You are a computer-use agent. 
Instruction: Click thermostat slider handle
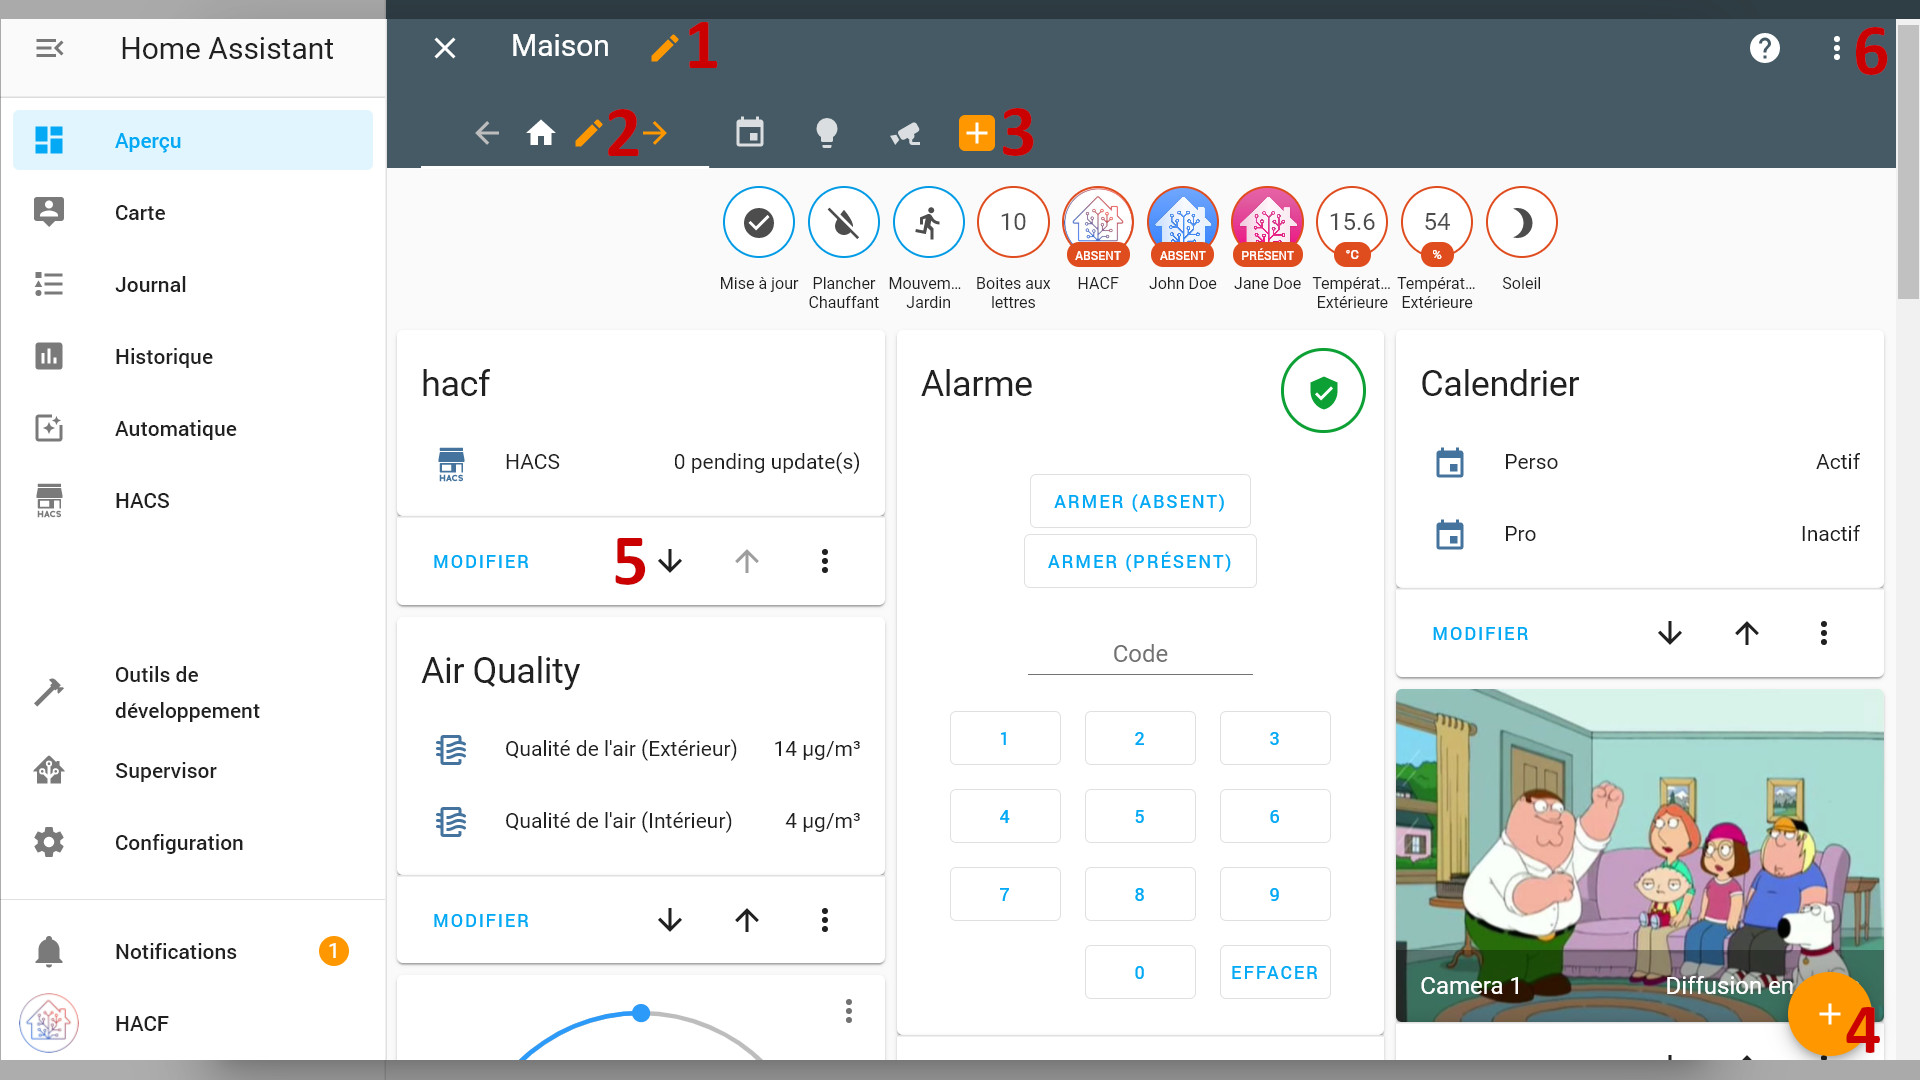click(641, 1013)
